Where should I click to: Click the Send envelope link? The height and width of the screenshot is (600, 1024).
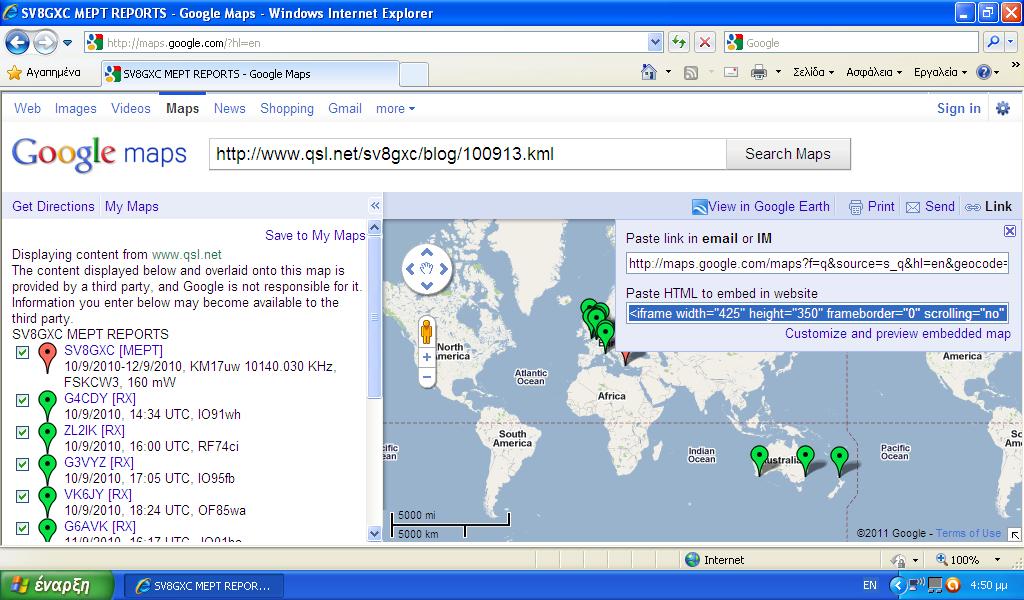pyautogui.click(x=931, y=206)
